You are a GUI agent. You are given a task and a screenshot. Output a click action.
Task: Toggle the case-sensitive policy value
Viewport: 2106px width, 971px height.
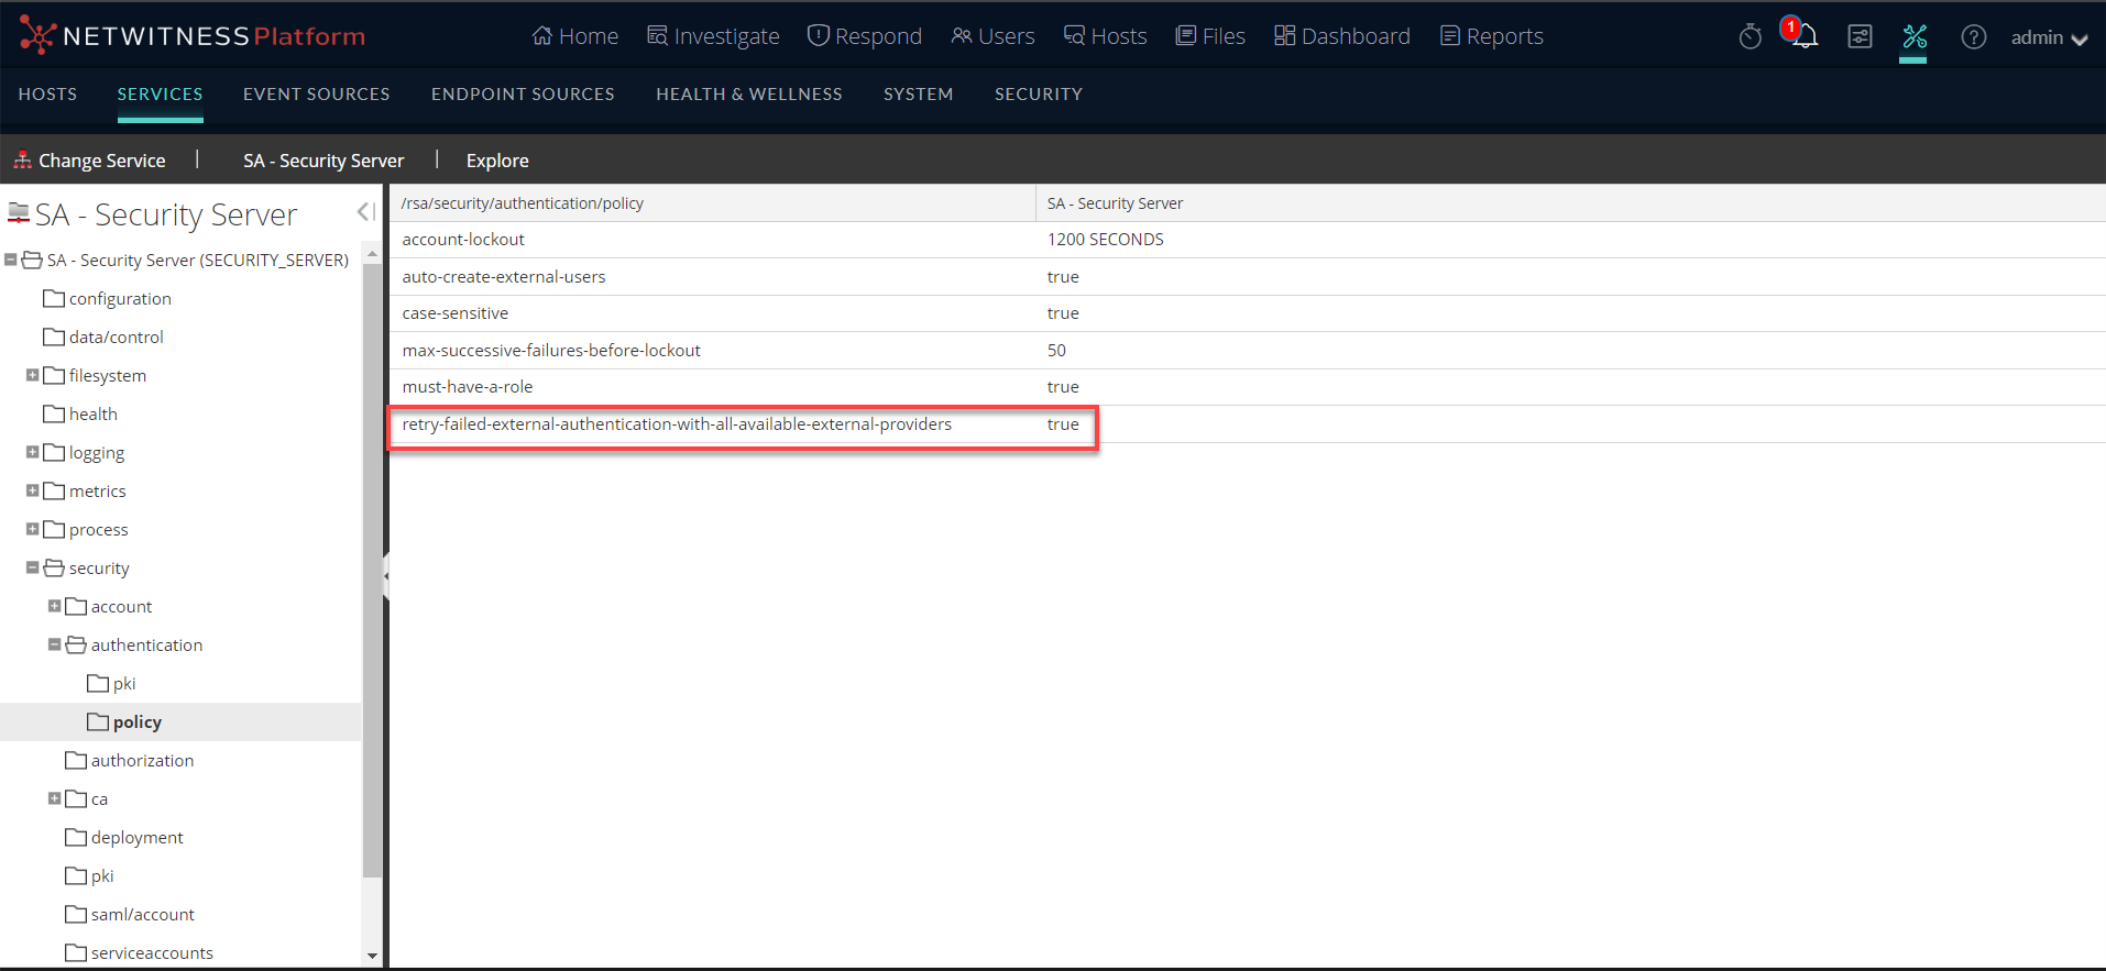pos(1062,312)
